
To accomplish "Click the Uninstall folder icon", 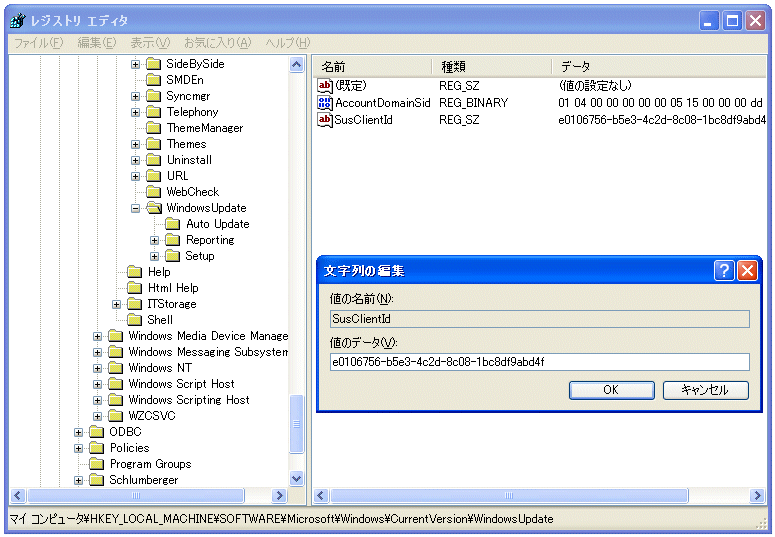I will (x=154, y=160).
